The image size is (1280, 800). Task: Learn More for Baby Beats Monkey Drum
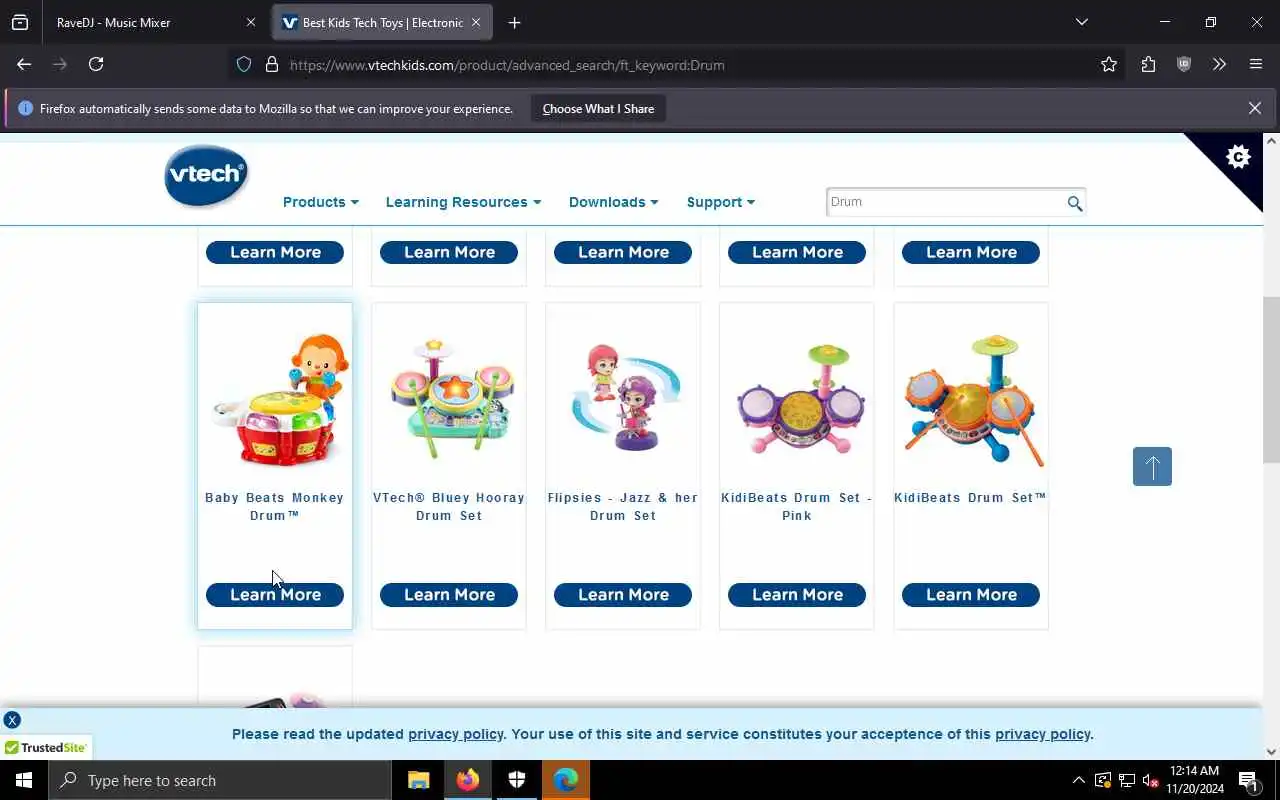coord(275,594)
